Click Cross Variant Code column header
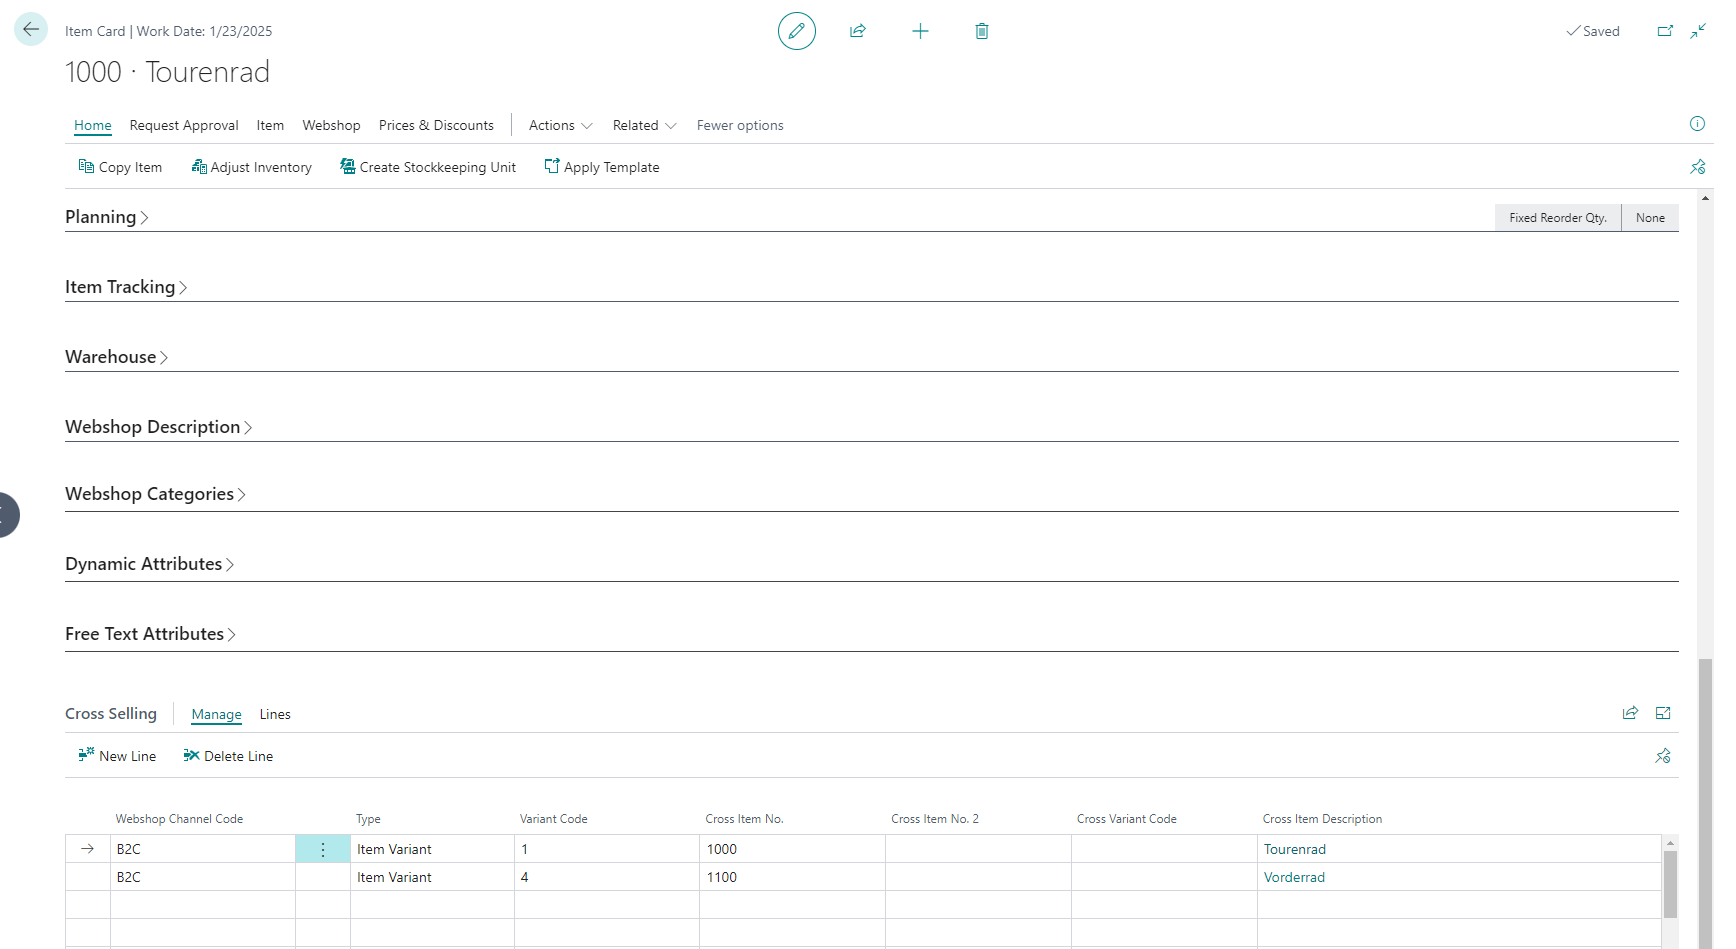Image resolution: width=1736 pixels, height=949 pixels. (x=1126, y=819)
